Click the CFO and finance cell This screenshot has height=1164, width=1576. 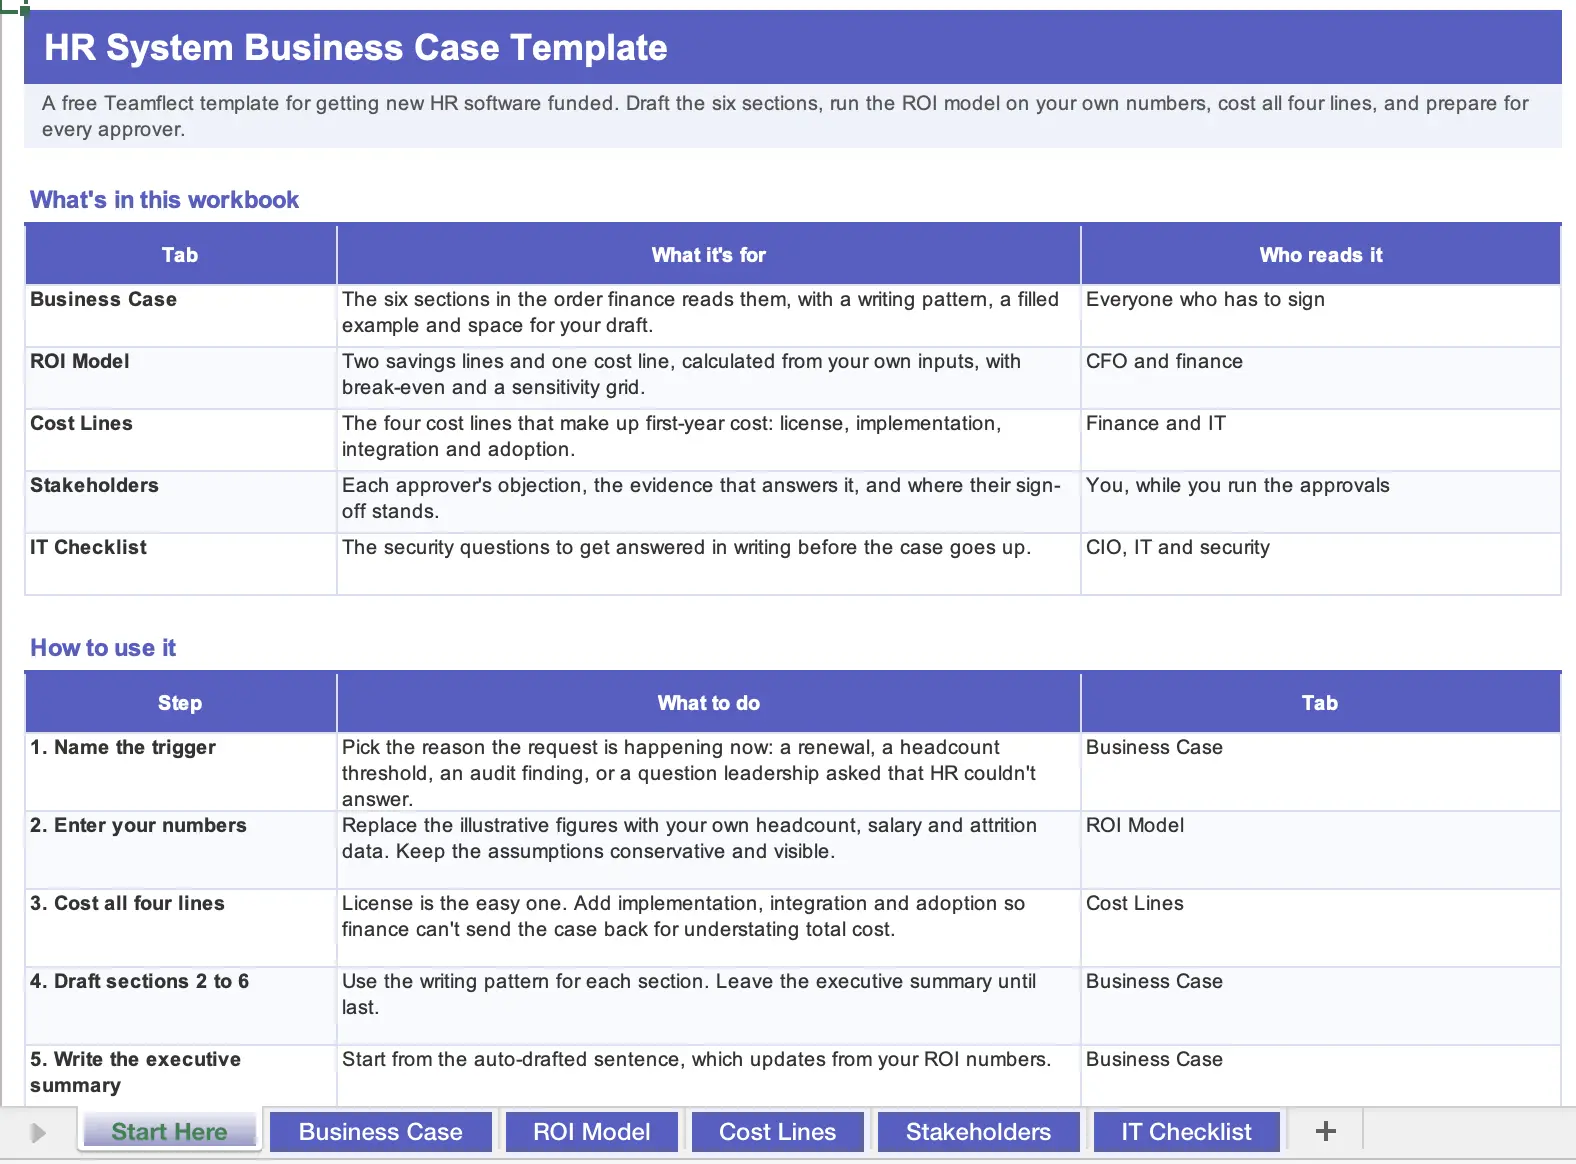pos(1320,378)
